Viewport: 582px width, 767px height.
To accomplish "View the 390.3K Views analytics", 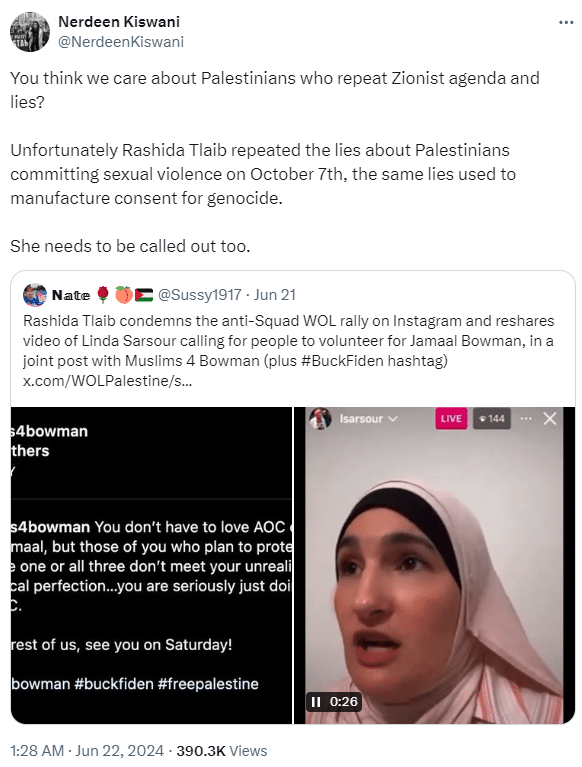I will [x=222, y=750].
